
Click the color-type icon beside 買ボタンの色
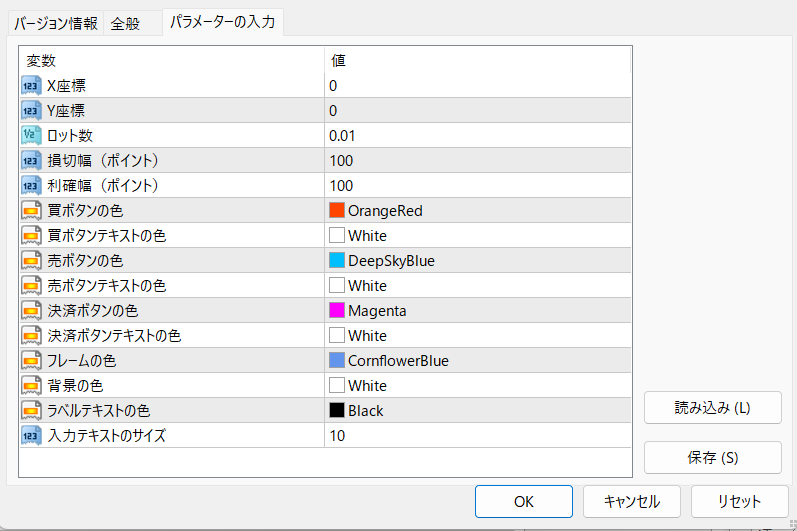tap(30, 211)
